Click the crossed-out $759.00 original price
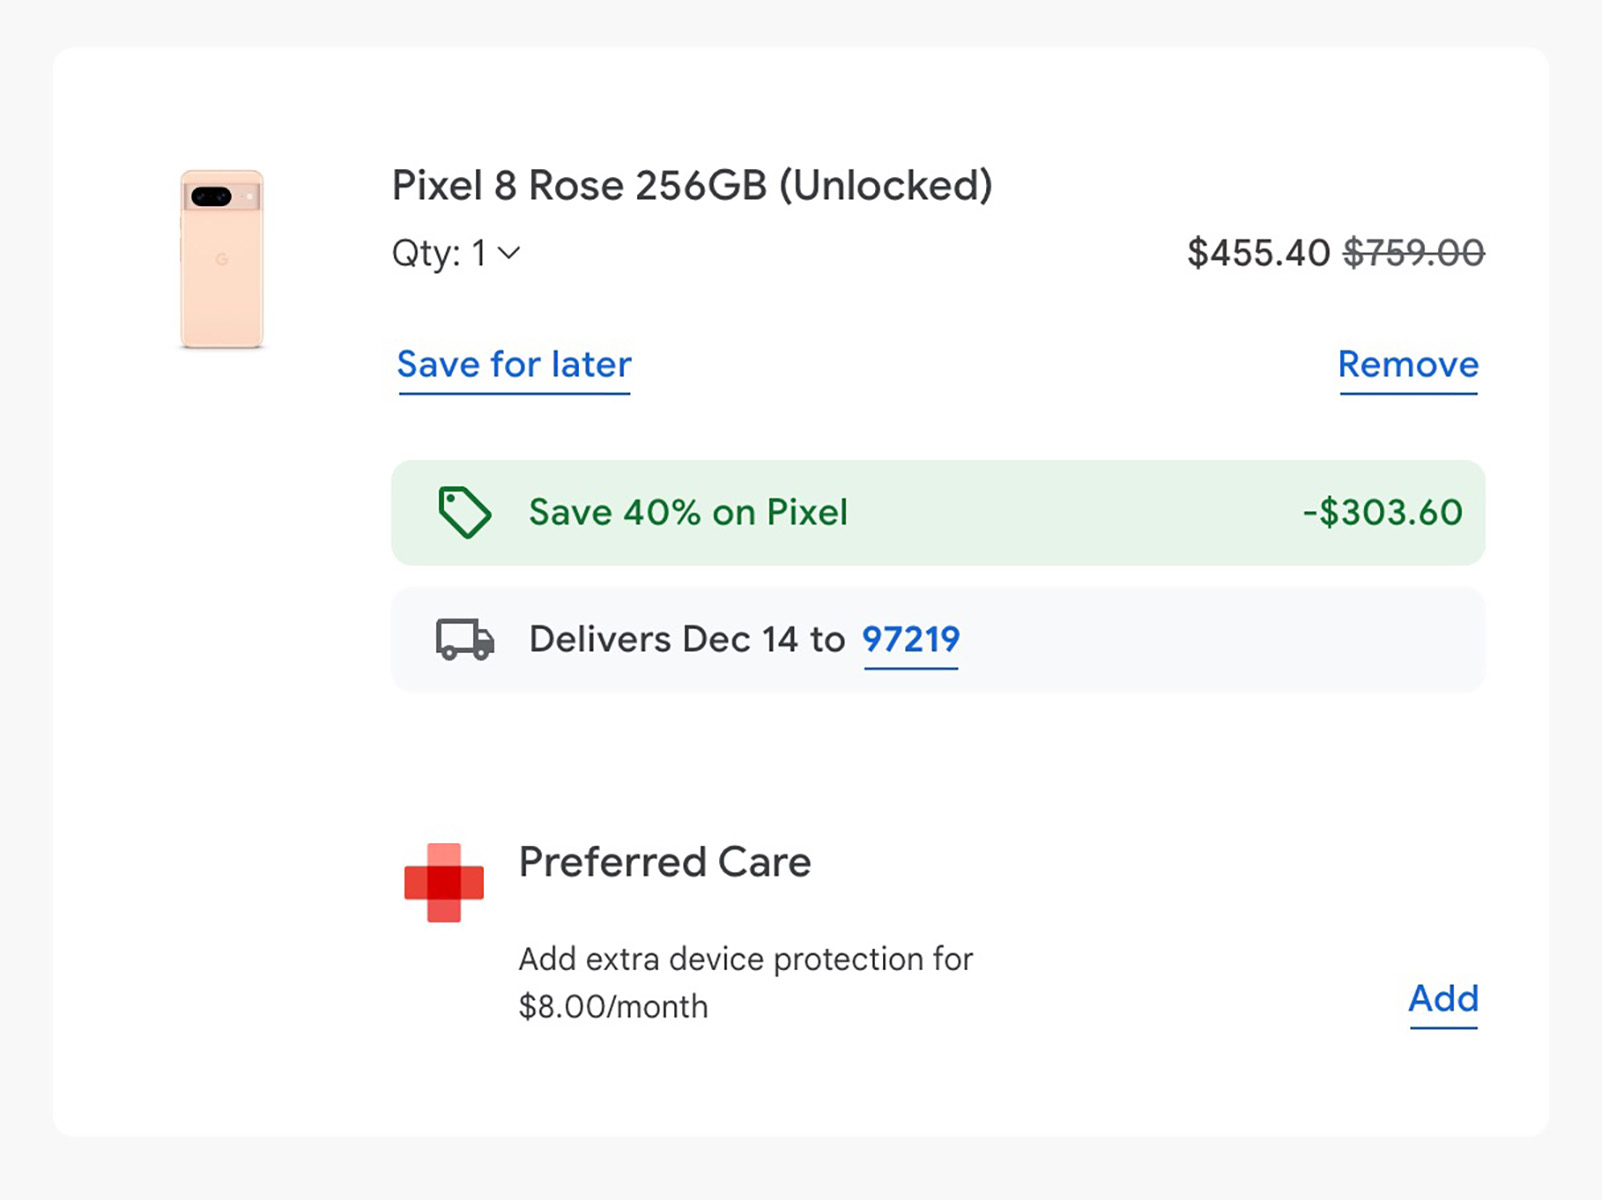The image size is (1602, 1200). coord(1413,252)
